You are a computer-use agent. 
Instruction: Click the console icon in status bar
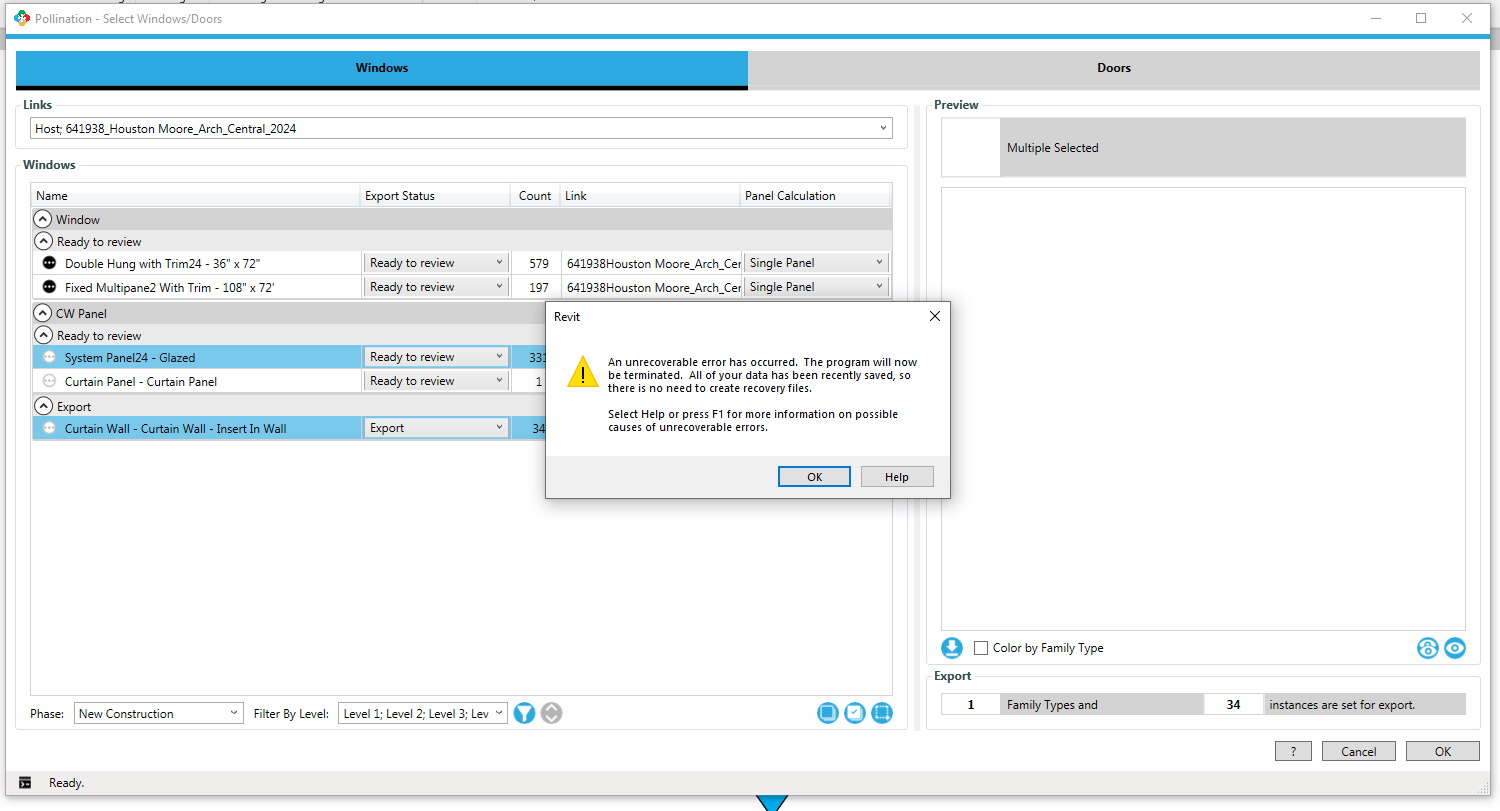click(x=25, y=783)
